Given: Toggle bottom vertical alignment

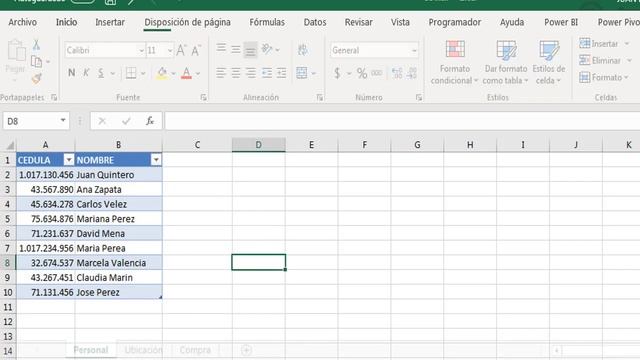Looking at the screenshot, I should 251,50.
